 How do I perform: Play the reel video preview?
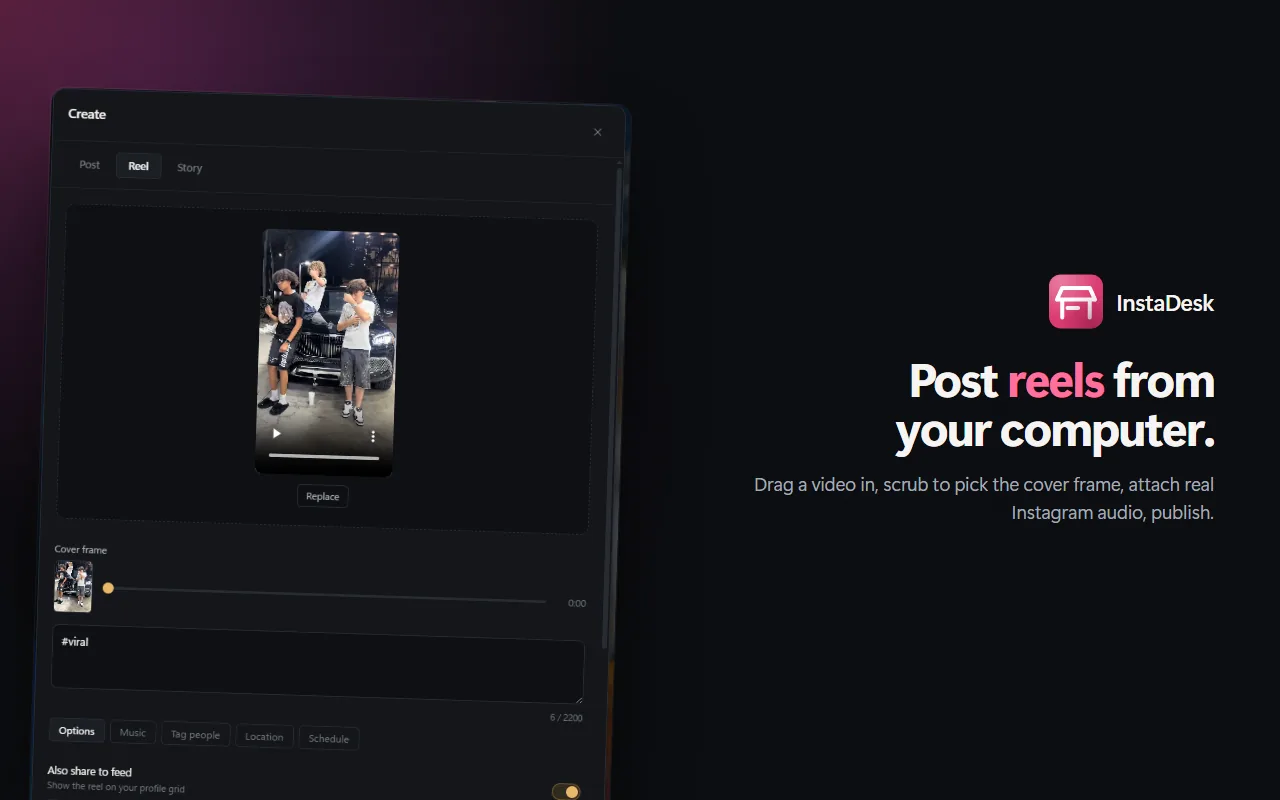pos(277,433)
